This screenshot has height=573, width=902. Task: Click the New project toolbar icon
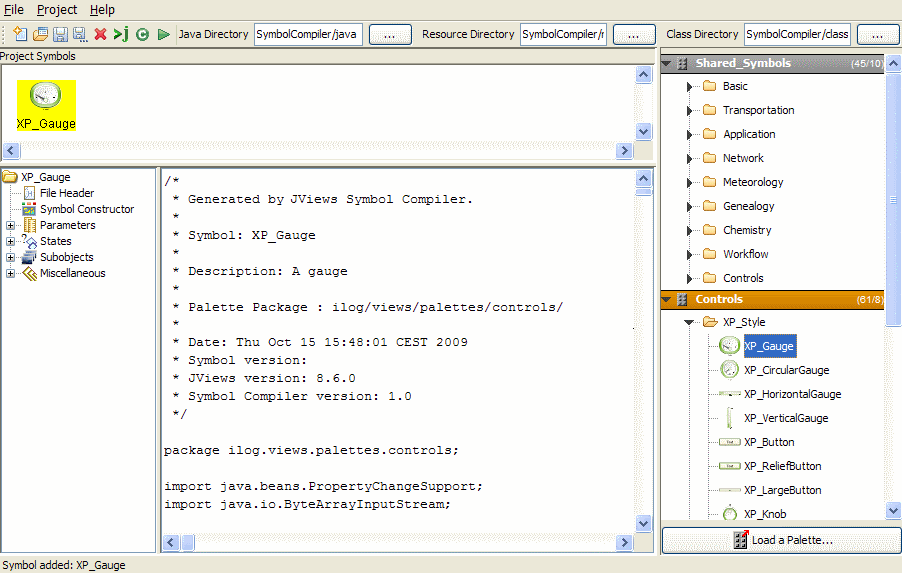pyautogui.click(x=20, y=34)
